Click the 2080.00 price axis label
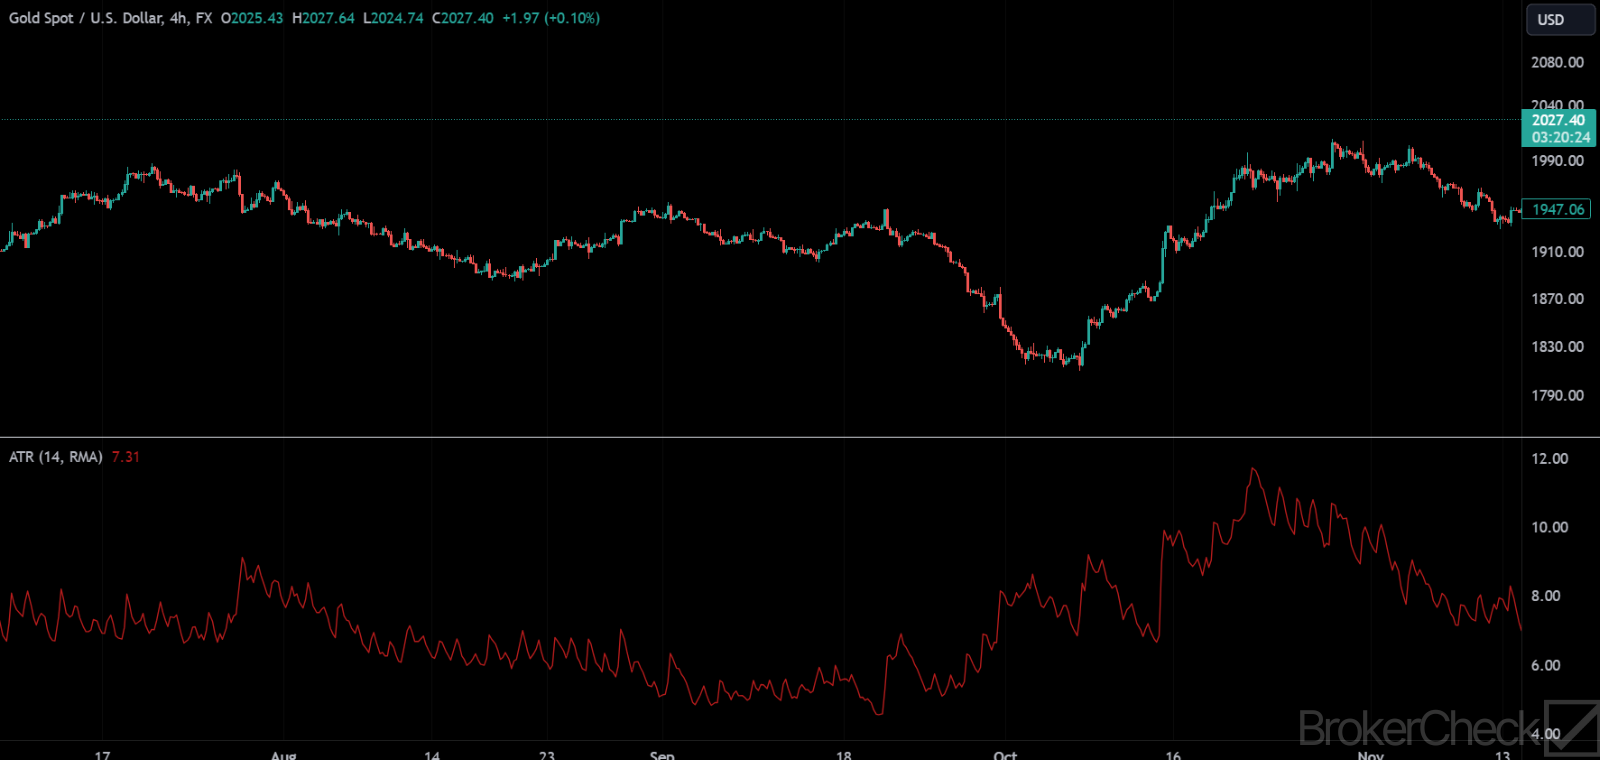This screenshot has width=1600, height=760. (x=1557, y=62)
